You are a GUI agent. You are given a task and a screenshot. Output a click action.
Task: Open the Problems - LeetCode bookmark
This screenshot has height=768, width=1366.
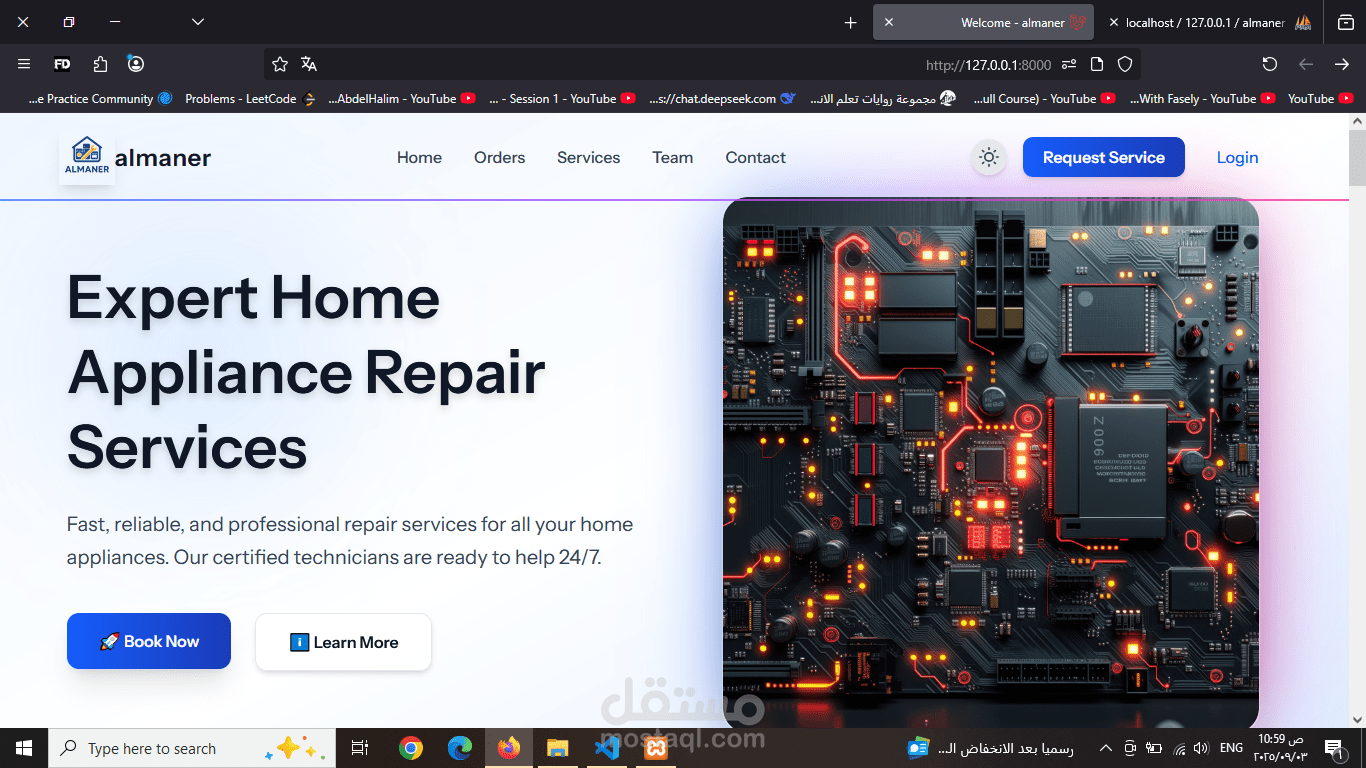pos(250,99)
